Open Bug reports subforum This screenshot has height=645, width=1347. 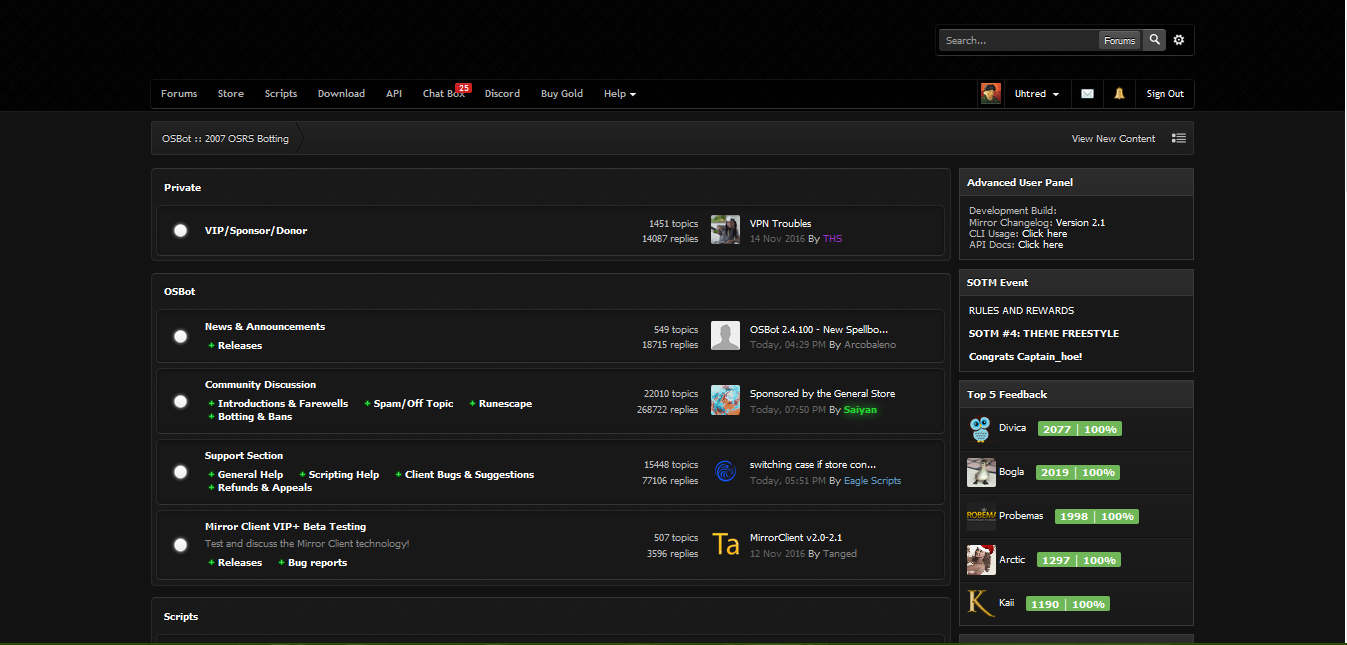click(318, 563)
